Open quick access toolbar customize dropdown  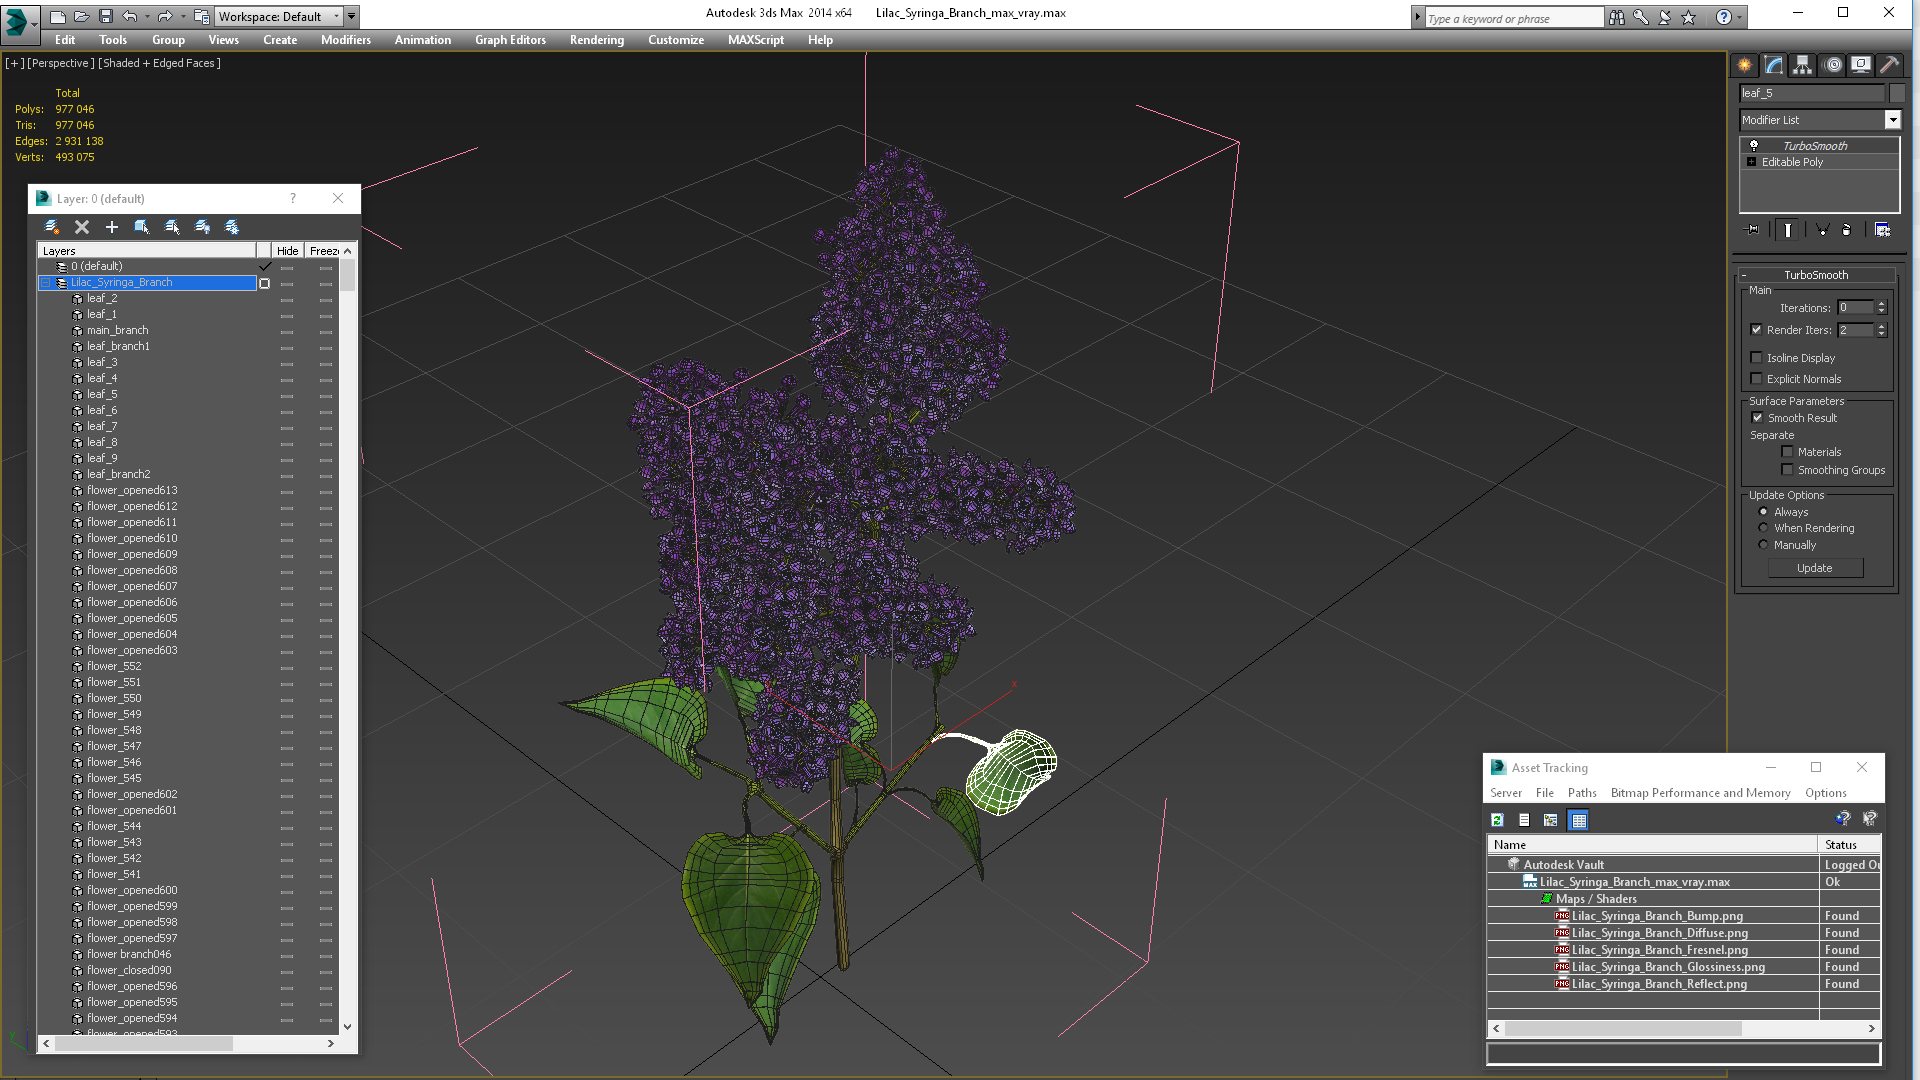pyautogui.click(x=352, y=16)
